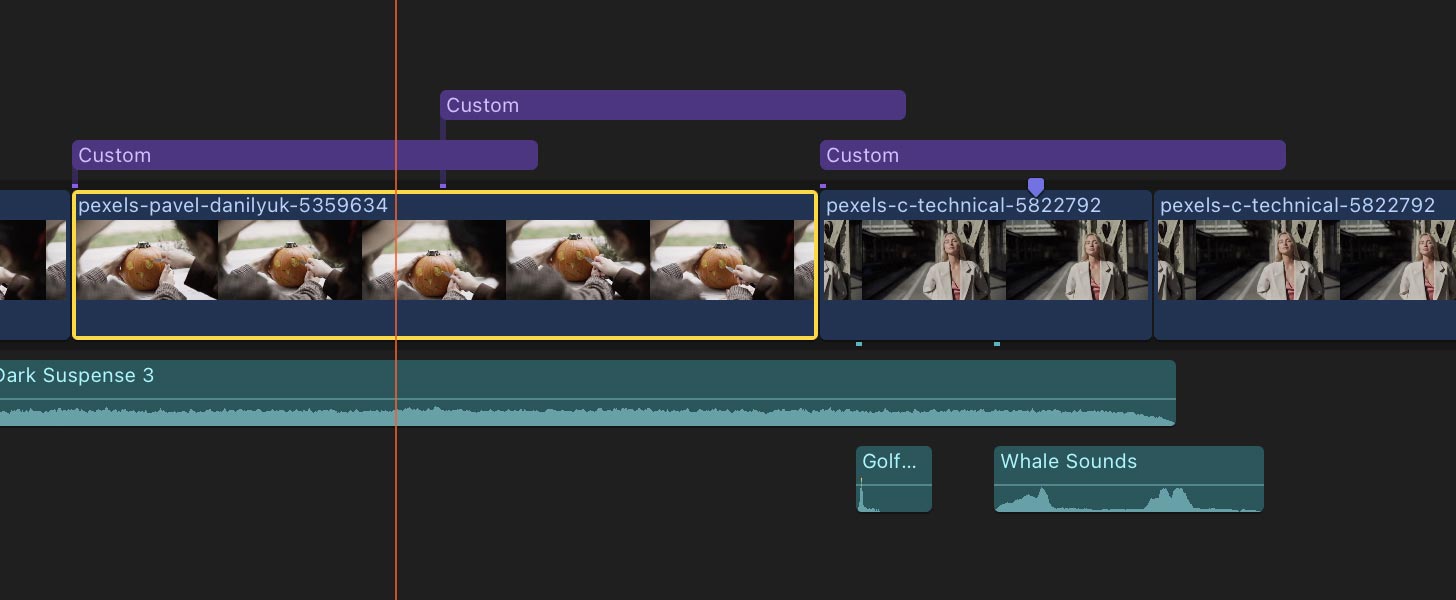Select the topmost purple Custom title clip
This screenshot has width=1456, height=600.
click(673, 105)
